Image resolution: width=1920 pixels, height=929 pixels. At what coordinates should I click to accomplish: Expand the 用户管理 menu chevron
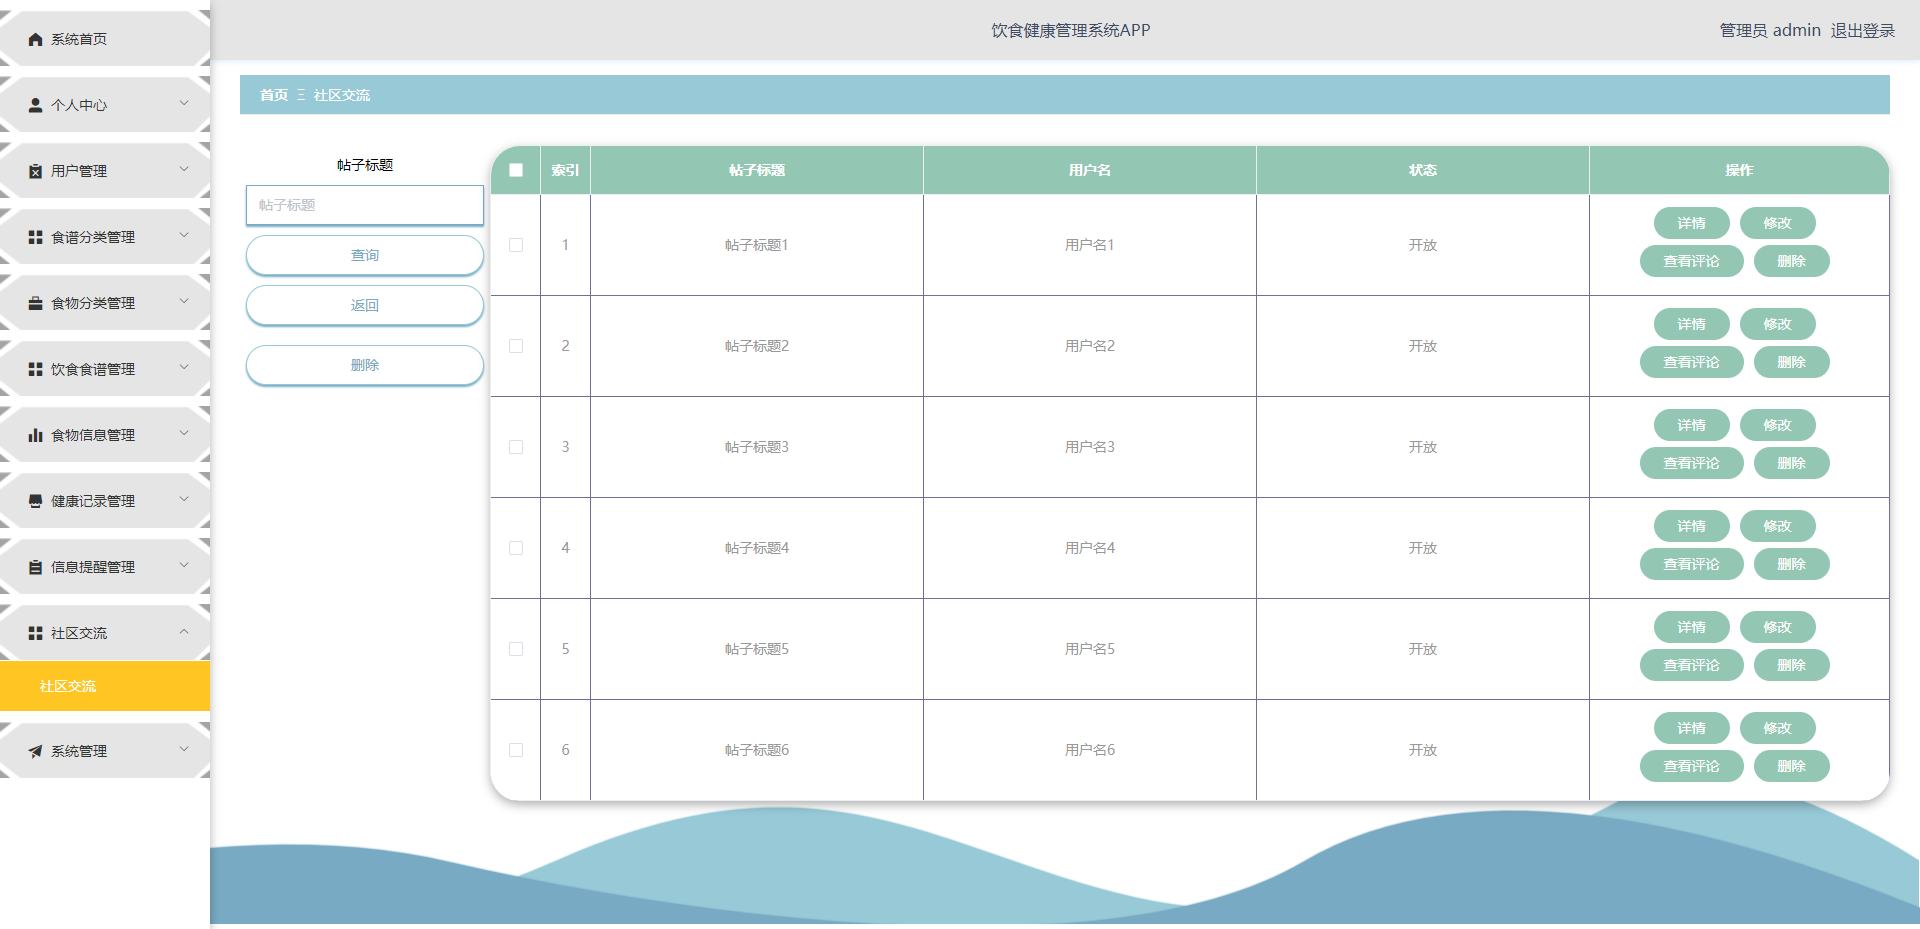[x=184, y=169]
